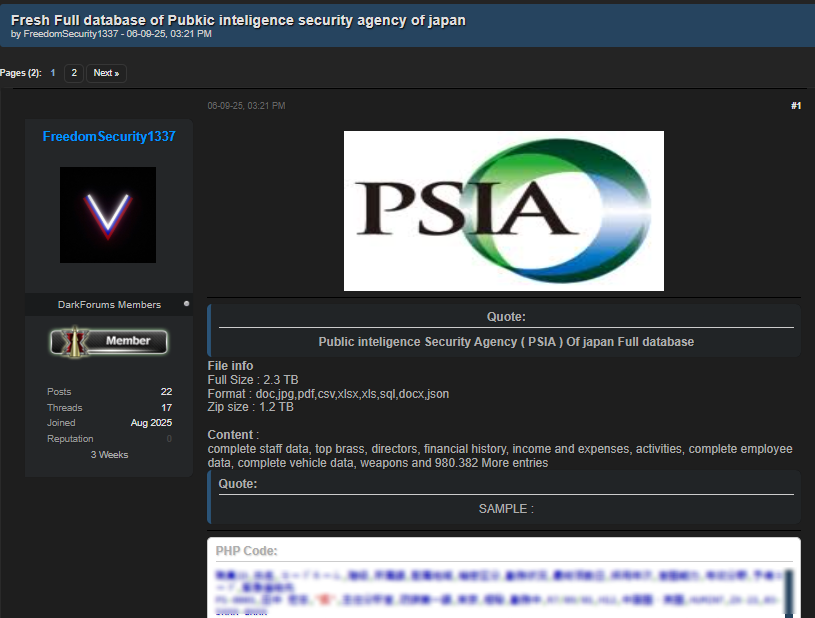This screenshot has height=618, width=815.
Task: Go to next page via Next »
Action: coord(106,73)
